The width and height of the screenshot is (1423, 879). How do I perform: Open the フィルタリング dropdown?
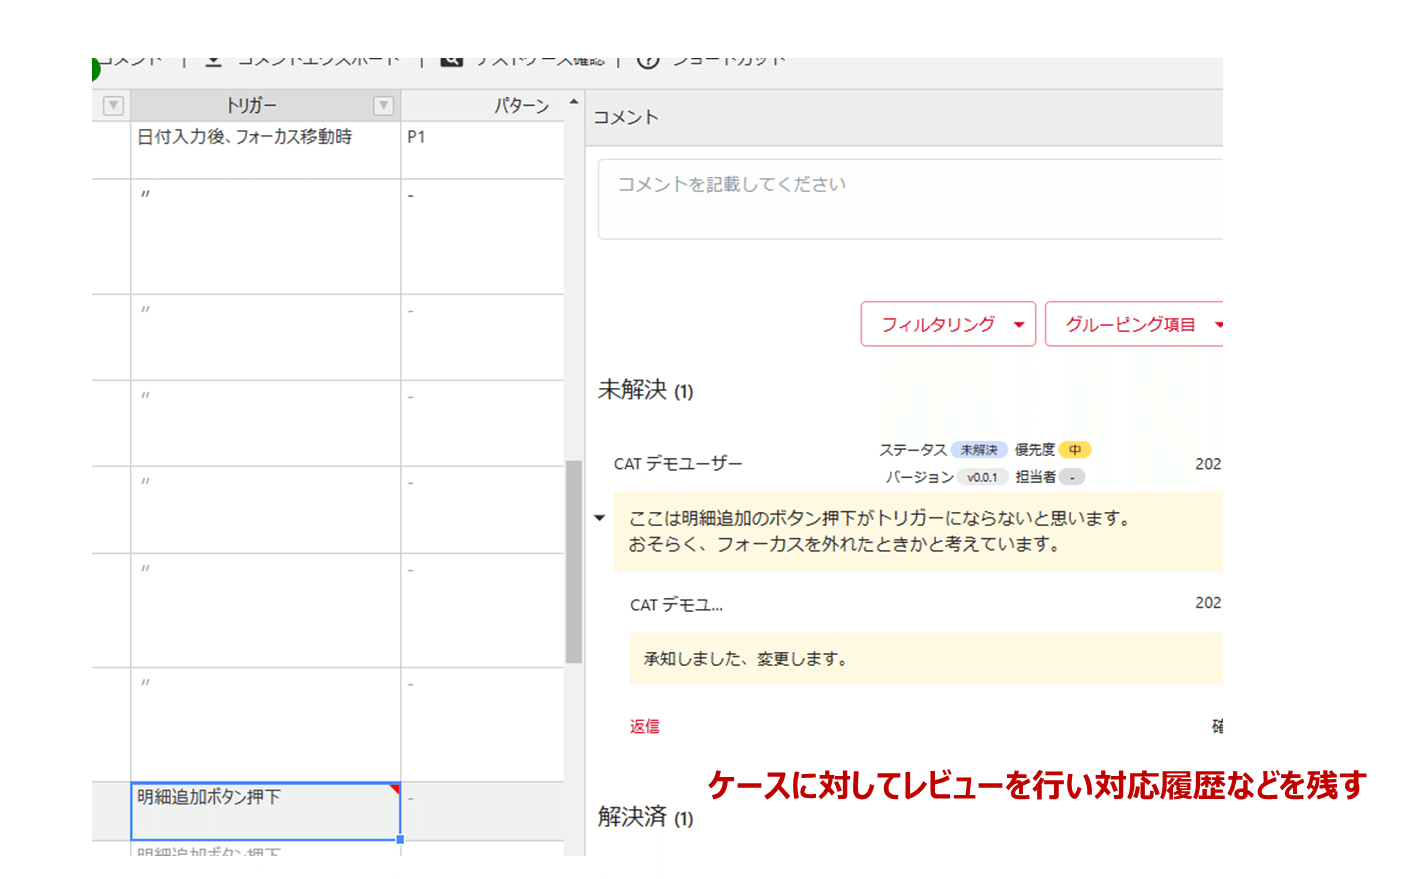point(948,324)
